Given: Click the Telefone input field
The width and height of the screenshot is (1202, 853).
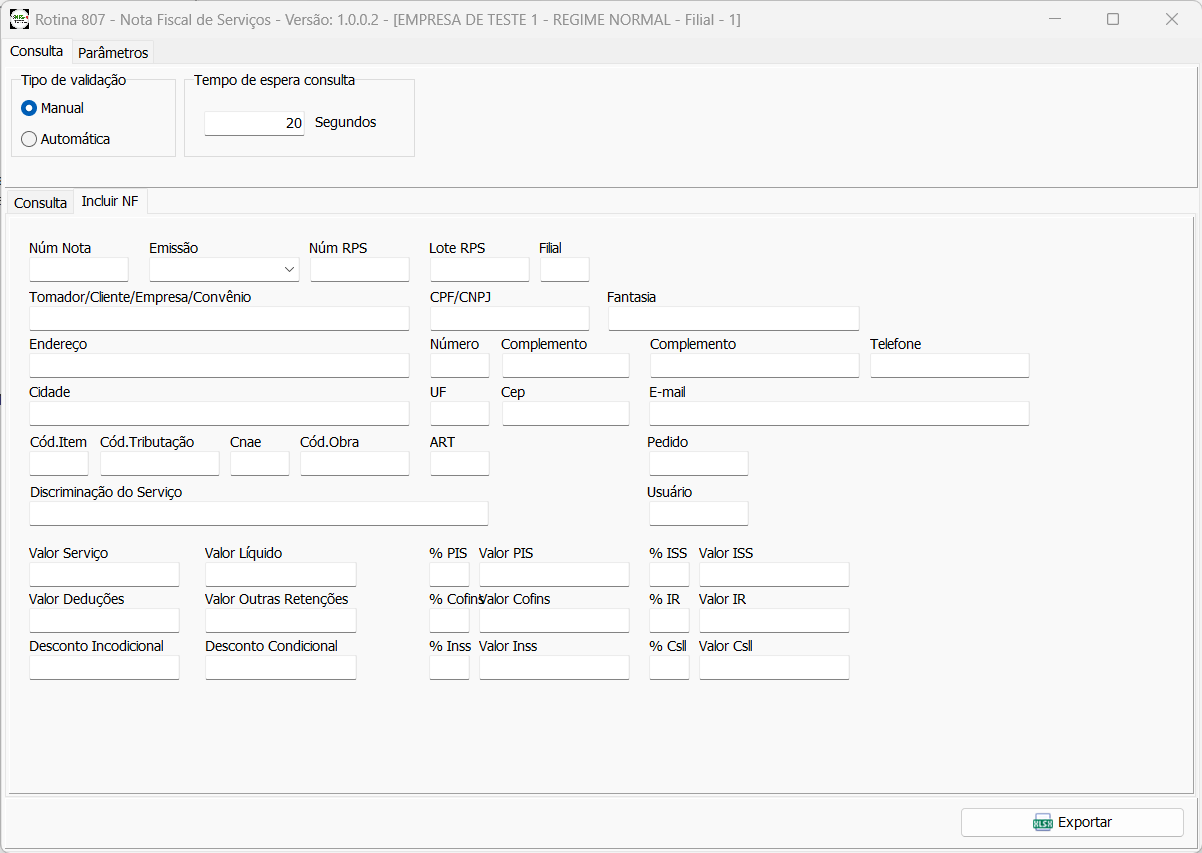Looking at the screenshot, I should click(949, 366).
